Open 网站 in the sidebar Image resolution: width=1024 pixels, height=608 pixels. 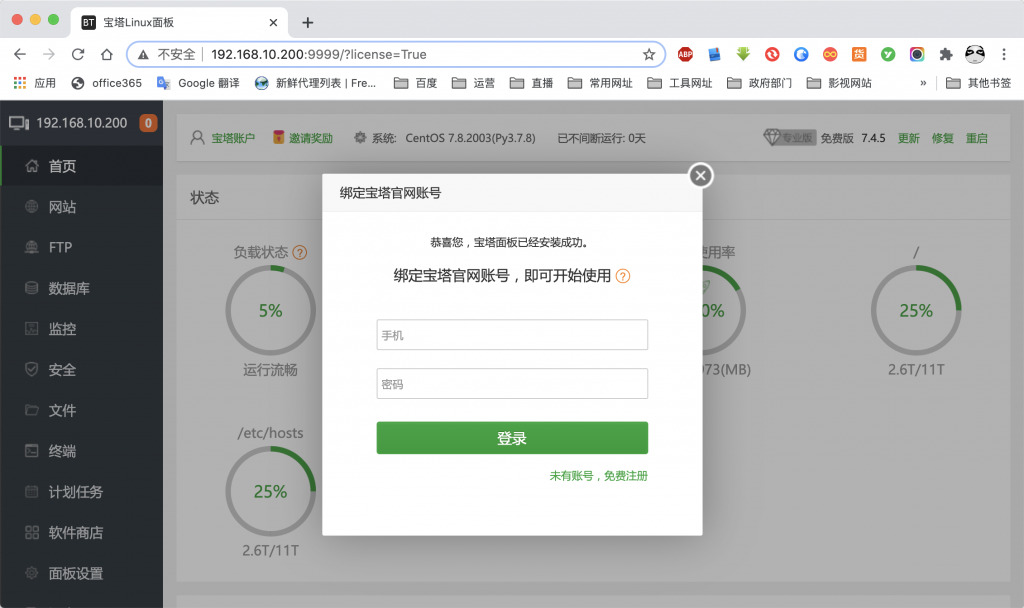click(82, 207)
